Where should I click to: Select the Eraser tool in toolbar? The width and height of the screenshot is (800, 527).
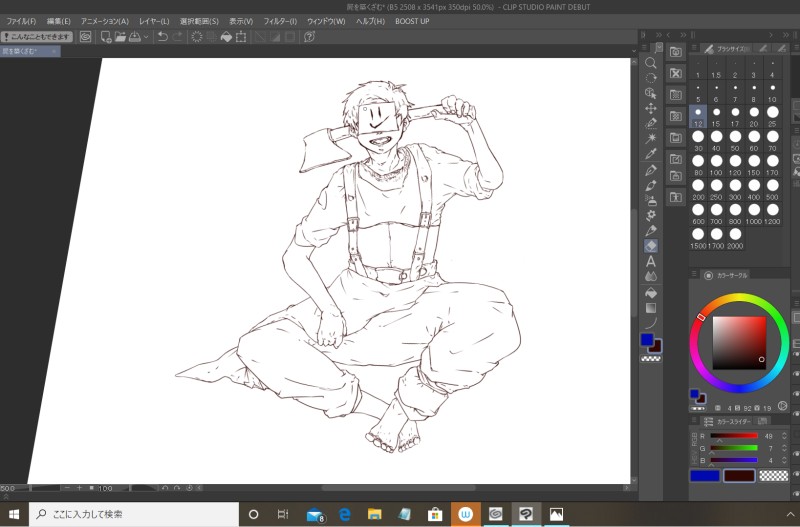coord(651,245)
